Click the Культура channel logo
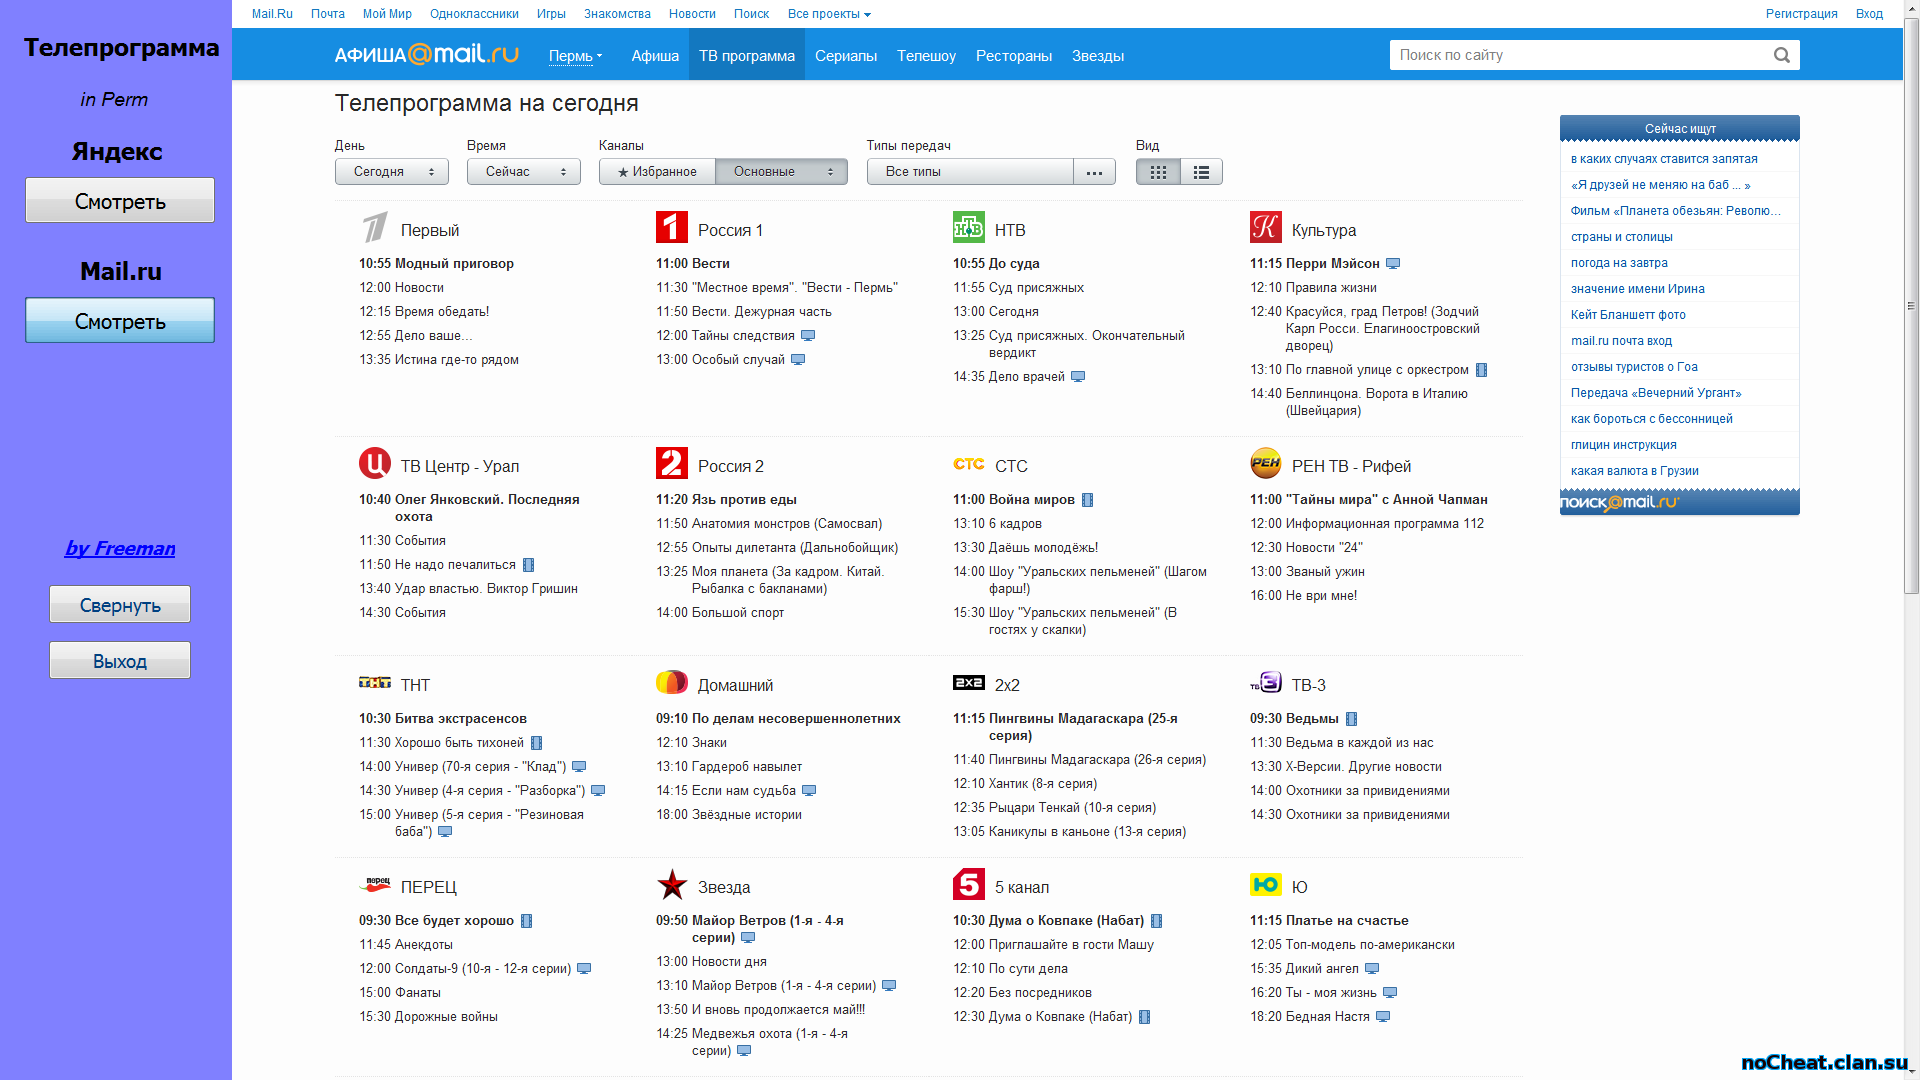1920x1080 pixels. 1266,228
